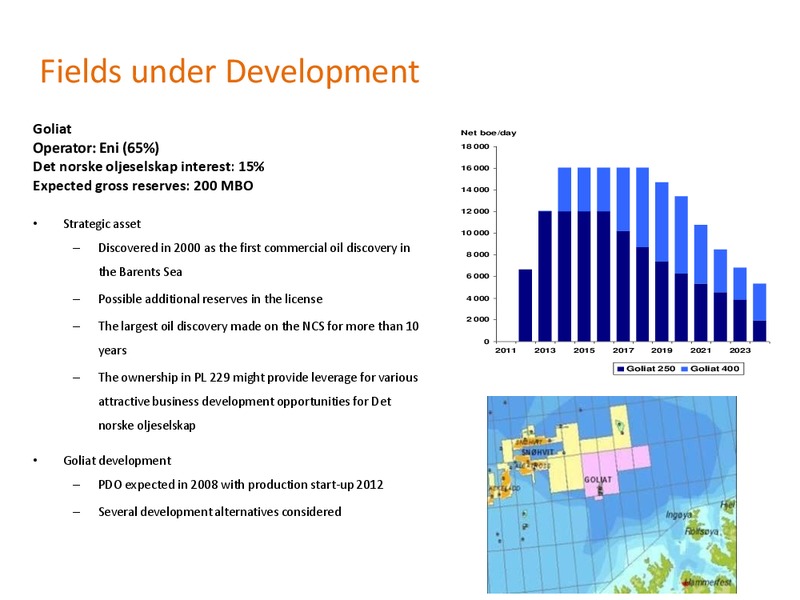
Task: Click the '2023' x-axis label
Action: click(740, 351)
